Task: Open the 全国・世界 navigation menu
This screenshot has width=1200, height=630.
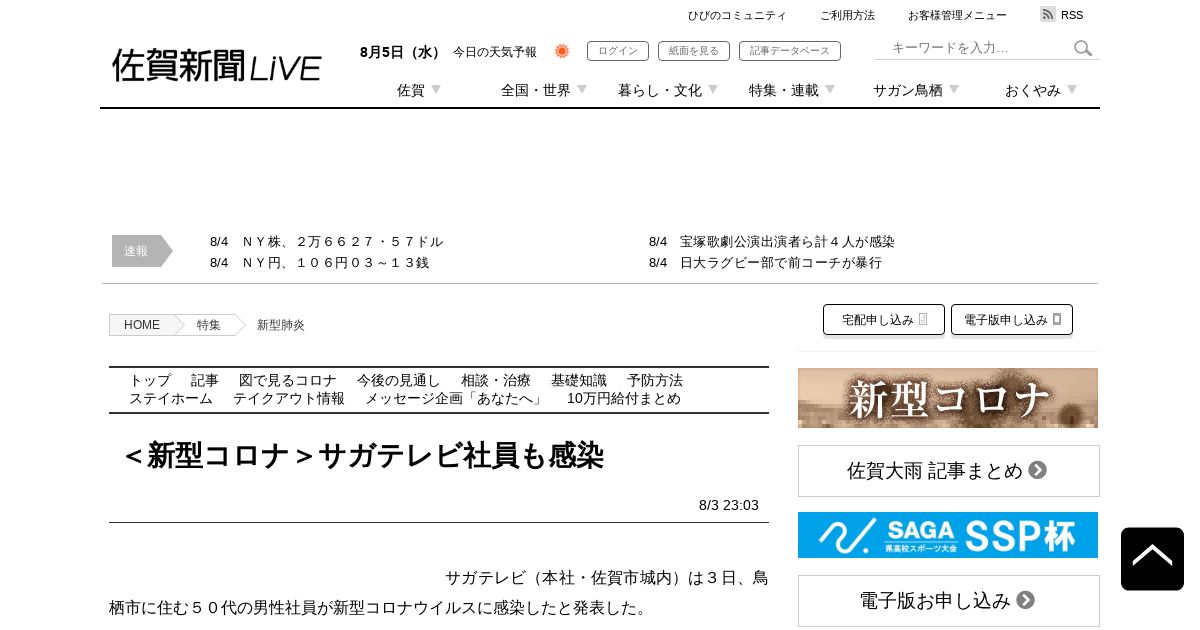Action: 536,90
